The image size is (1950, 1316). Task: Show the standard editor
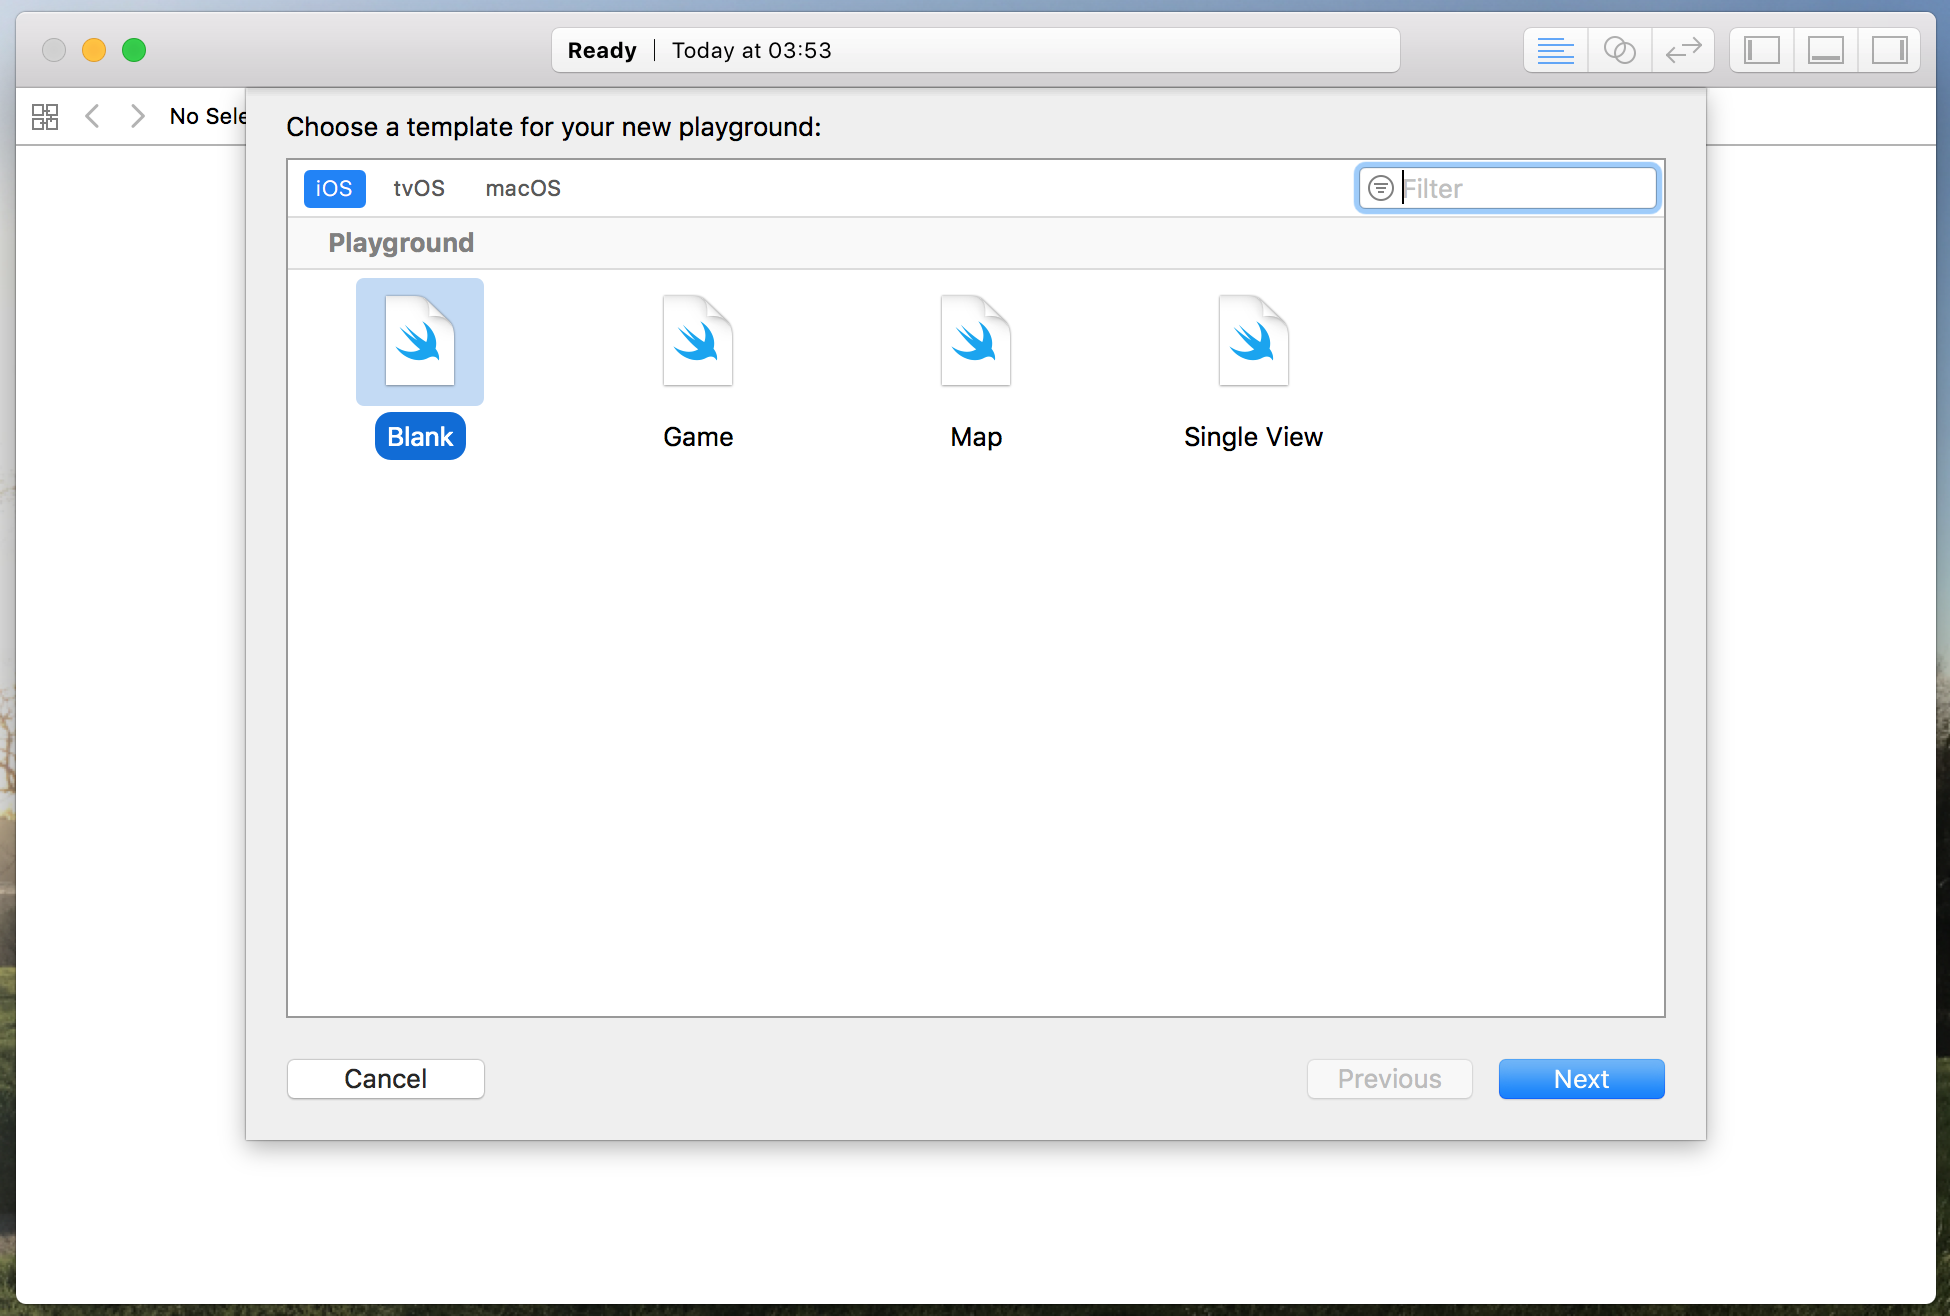coord(1555,50)
